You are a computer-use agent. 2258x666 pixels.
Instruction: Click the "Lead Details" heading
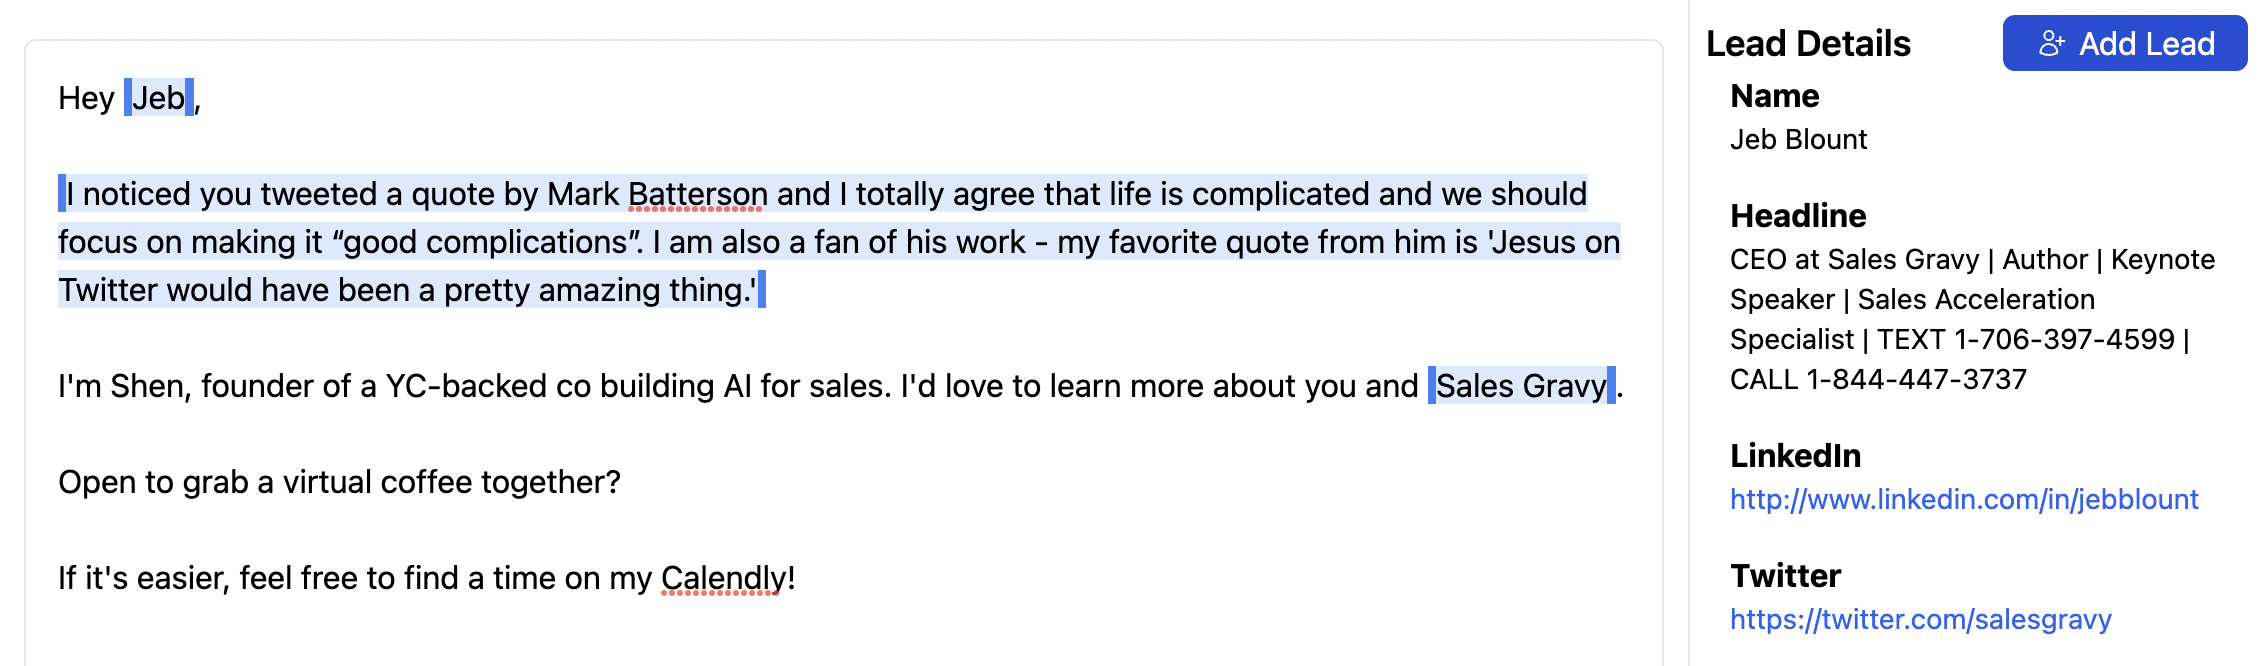[x=1808, y=44]
